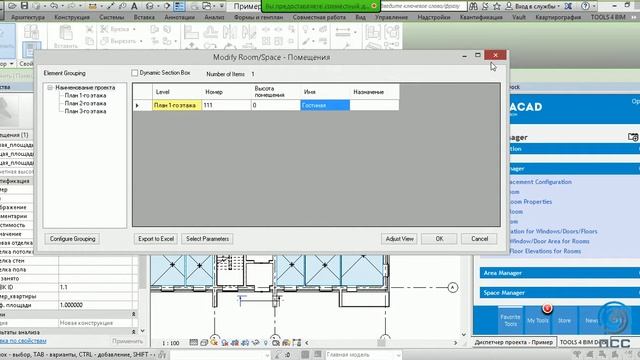Open the Врезка dropdown arrow
This screenshot has width=640, height=360.
(x=134, y=29)
